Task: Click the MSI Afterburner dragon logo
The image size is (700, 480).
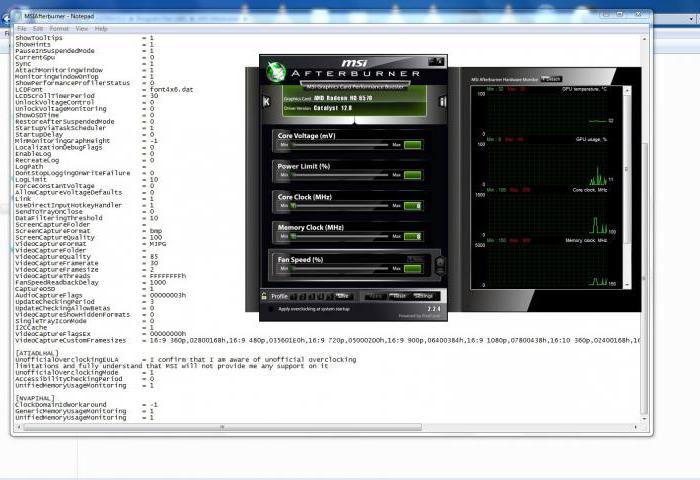Action: point(276,73)
